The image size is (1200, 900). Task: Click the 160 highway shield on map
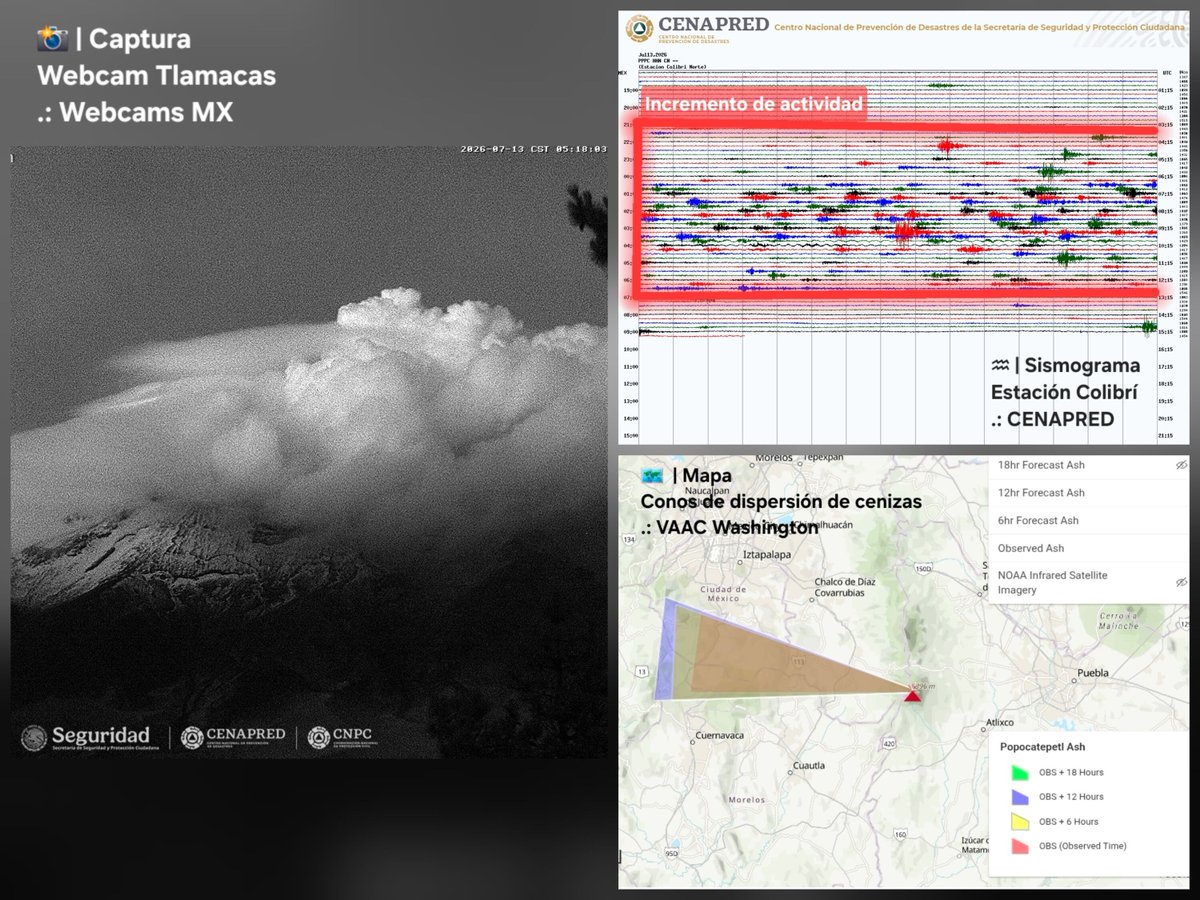pos(901,834)
